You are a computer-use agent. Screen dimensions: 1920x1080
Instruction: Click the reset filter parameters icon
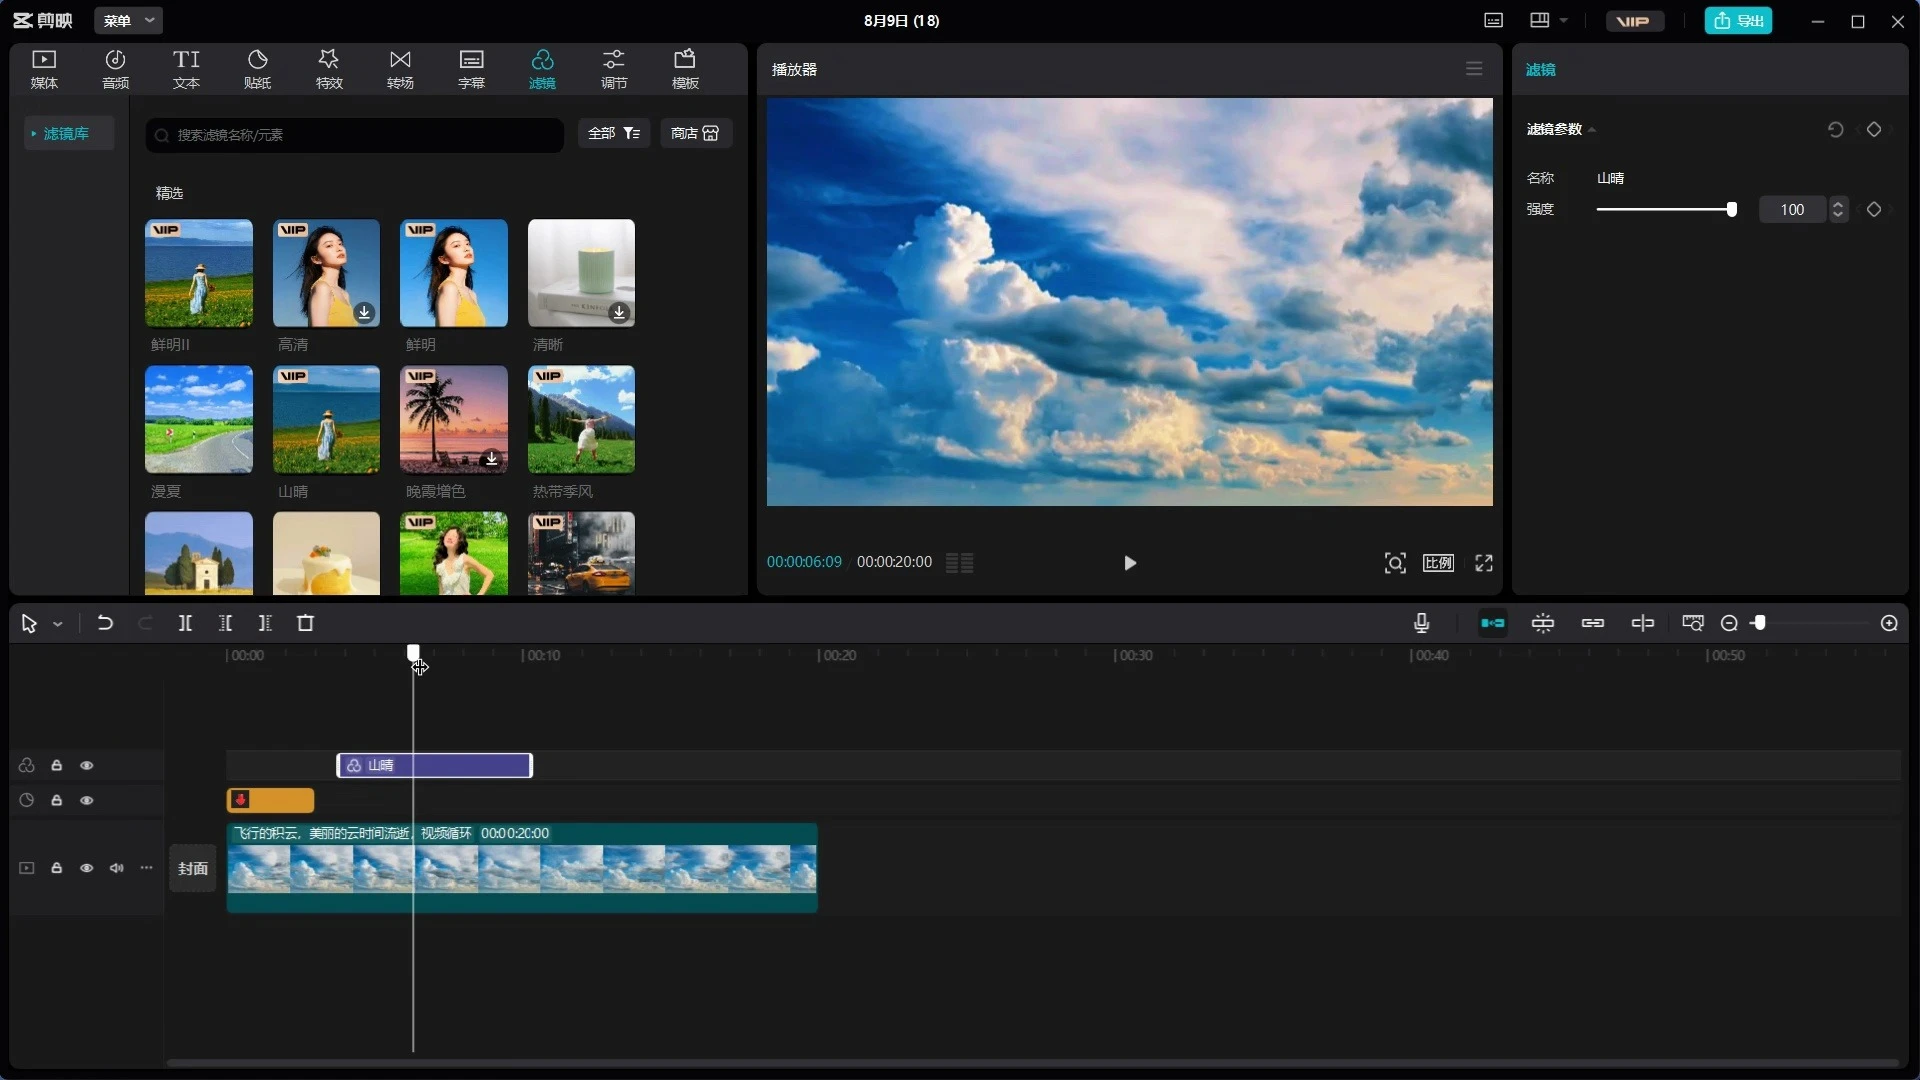click(x=1835, y=129)
